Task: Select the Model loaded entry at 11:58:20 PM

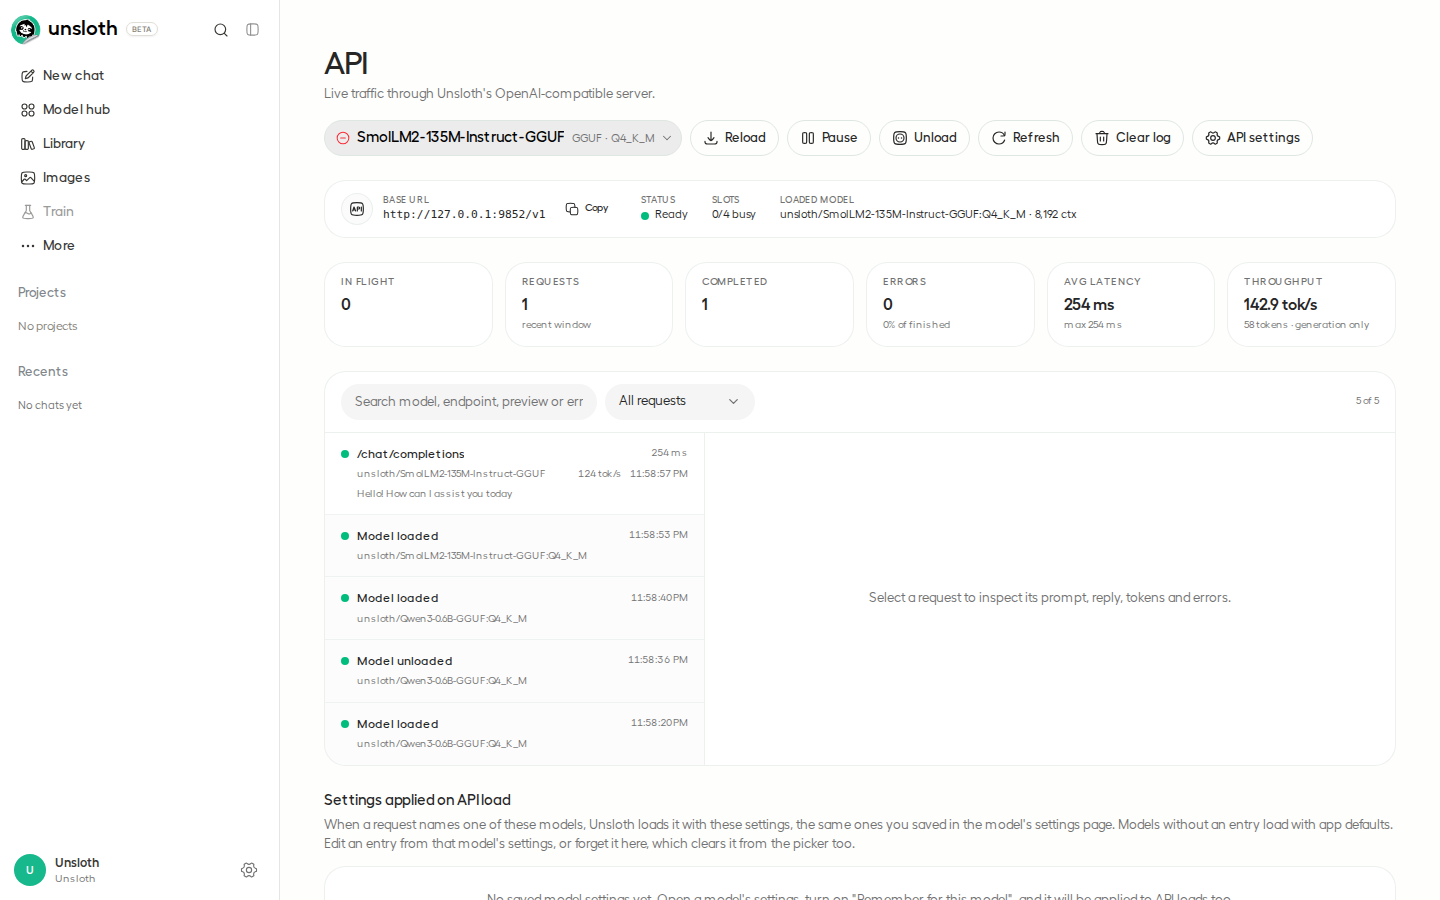Action: click(514, 734)
